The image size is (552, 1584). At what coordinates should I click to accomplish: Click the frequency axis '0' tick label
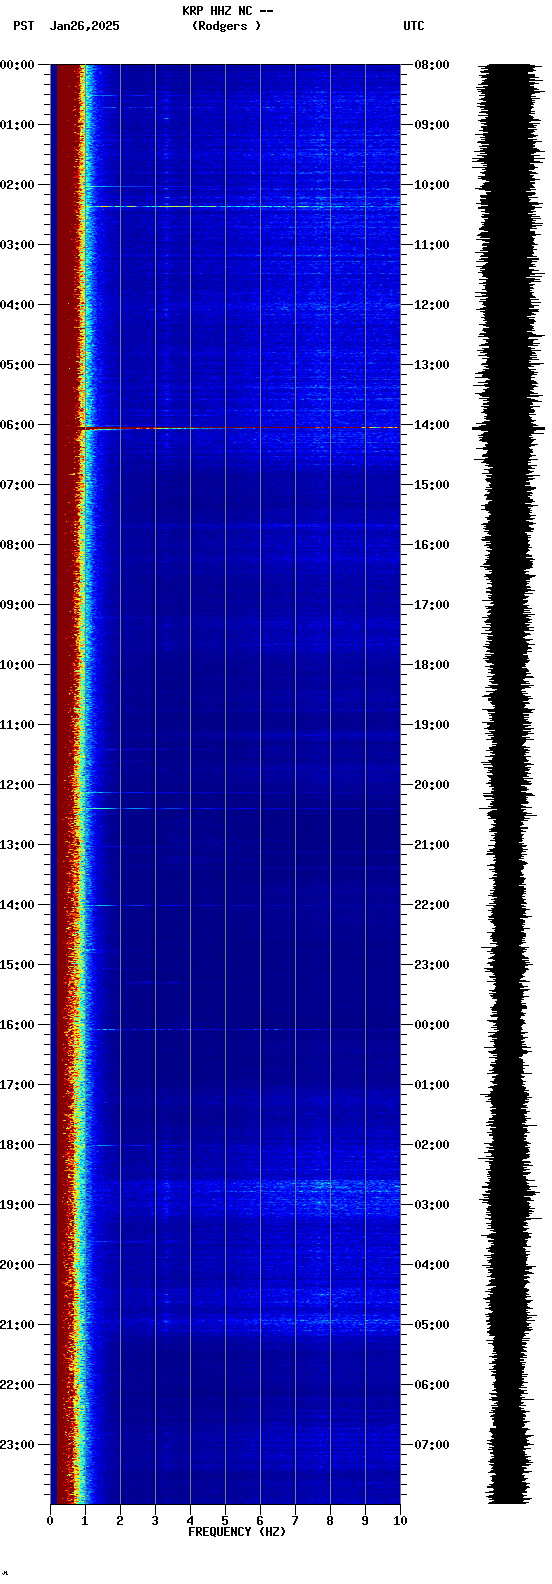tap(50, 1521)
